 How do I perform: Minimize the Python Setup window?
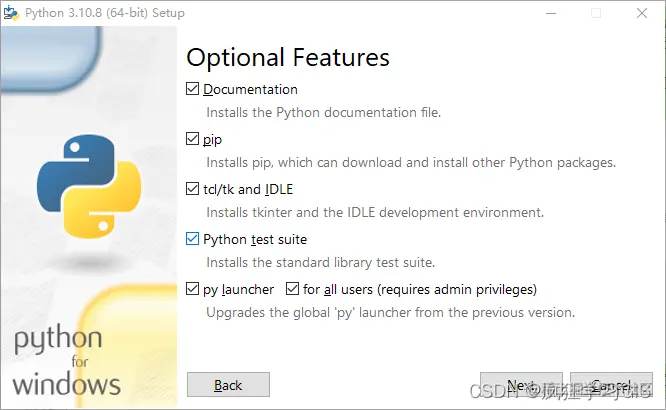pyautogui.click(x=551, y=13)
